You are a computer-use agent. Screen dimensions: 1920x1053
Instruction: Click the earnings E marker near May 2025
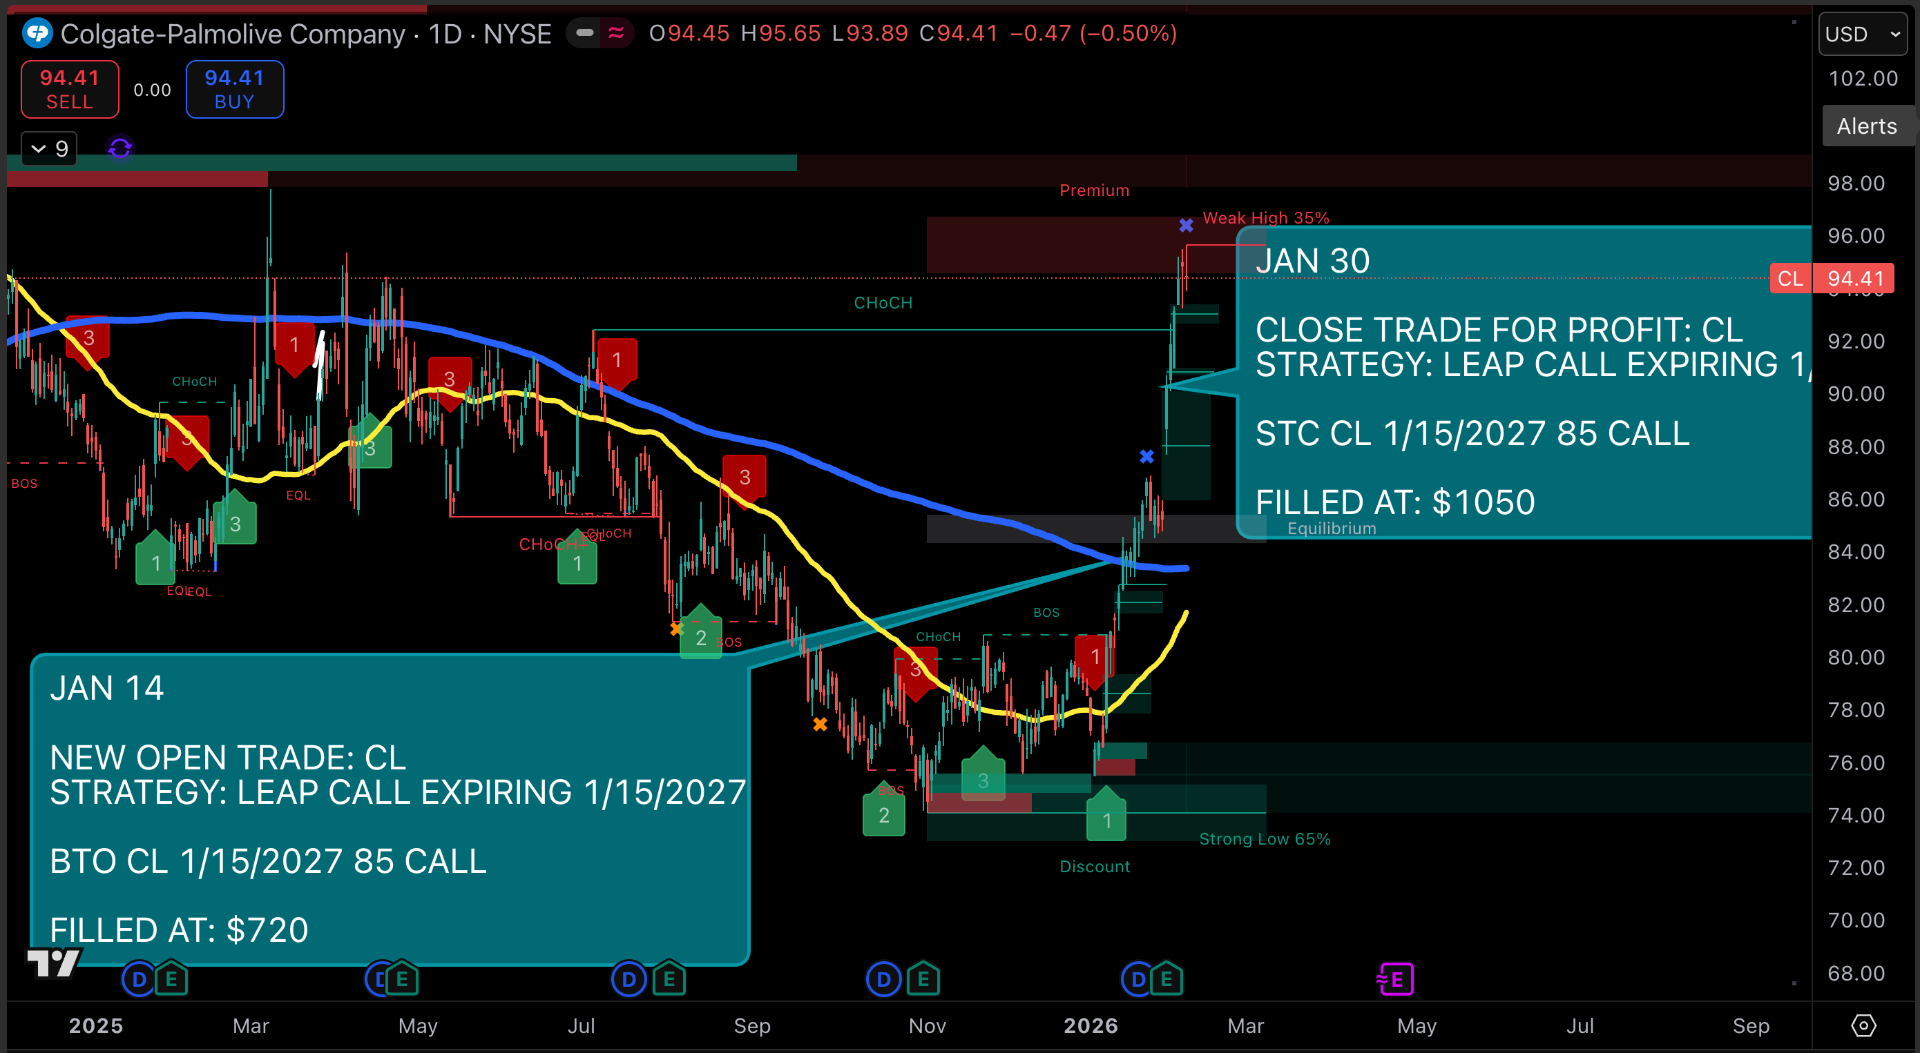(401, 979)
